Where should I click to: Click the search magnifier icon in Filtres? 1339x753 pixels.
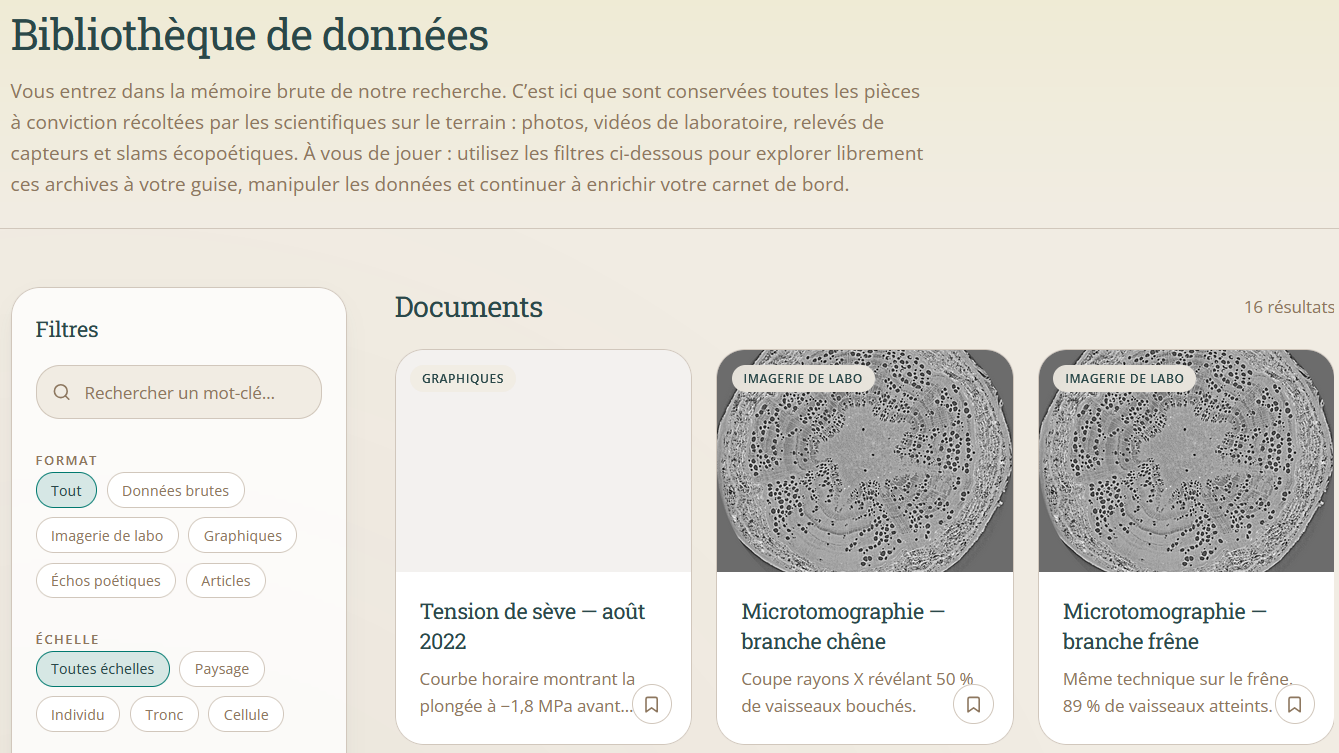[x=62, y=392]
